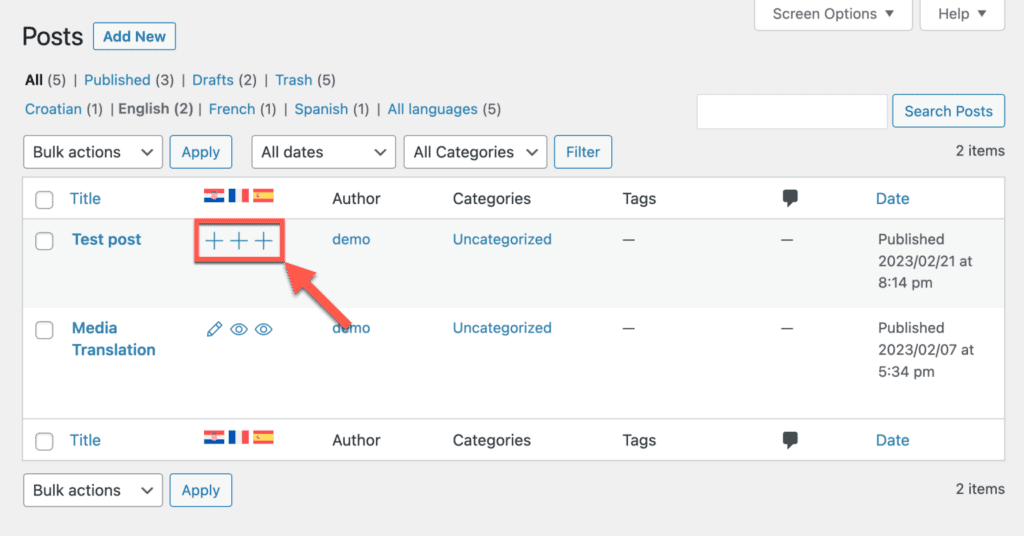
Task: Sort by Title in table header
Action: pyautogui.click(x=86, y=198)
